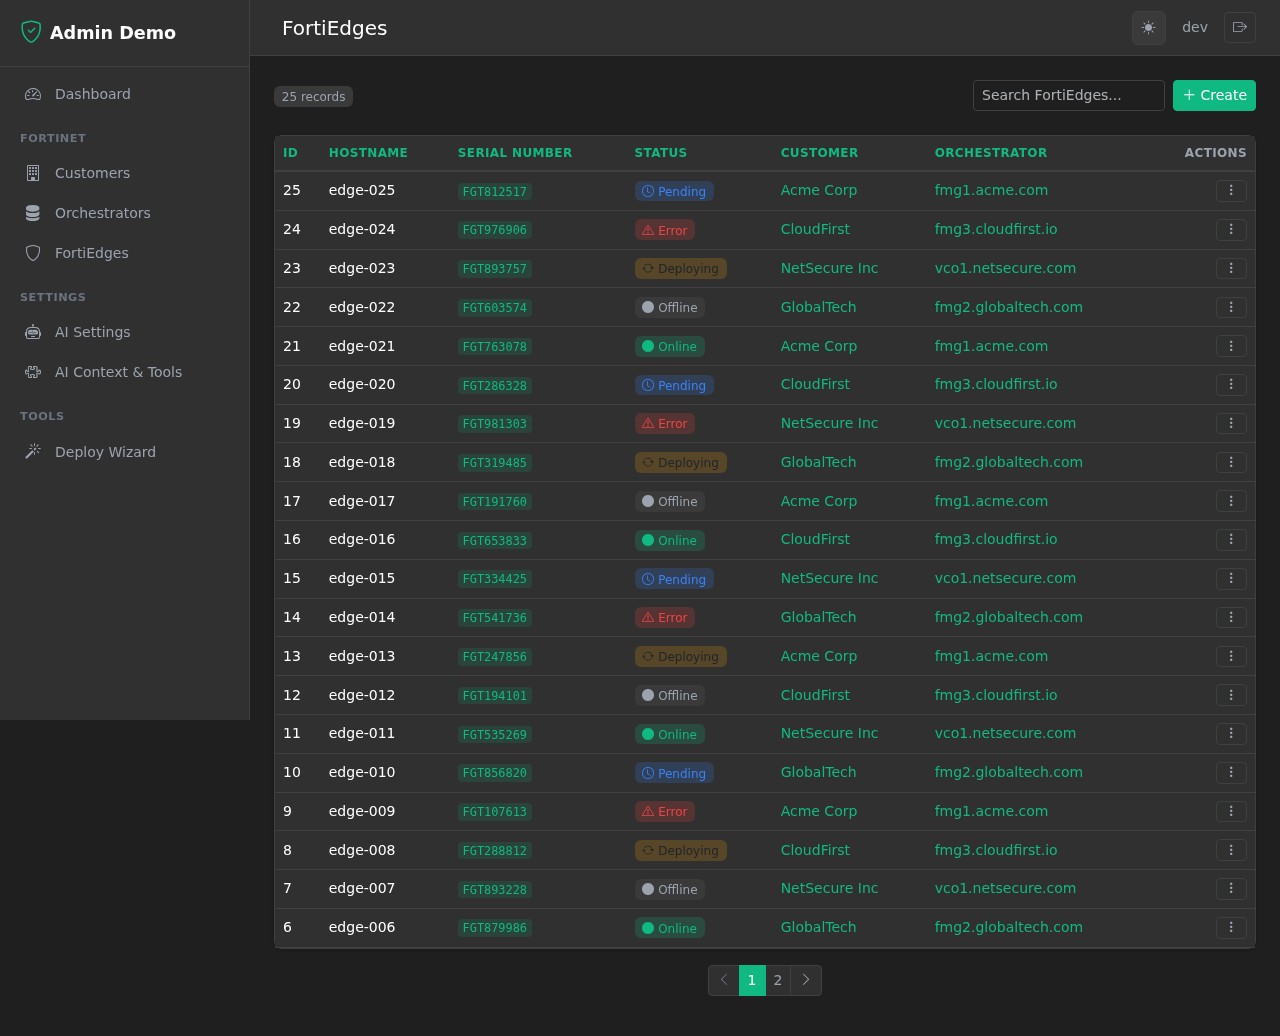
Task: Click the dev user label
Action: click(1195, 27)
